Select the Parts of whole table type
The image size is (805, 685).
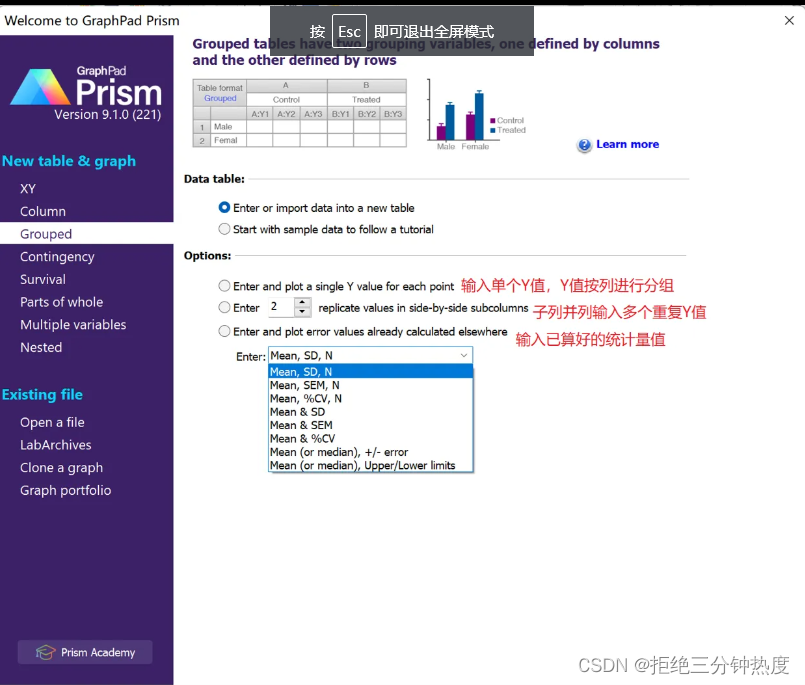pos(61,302)
